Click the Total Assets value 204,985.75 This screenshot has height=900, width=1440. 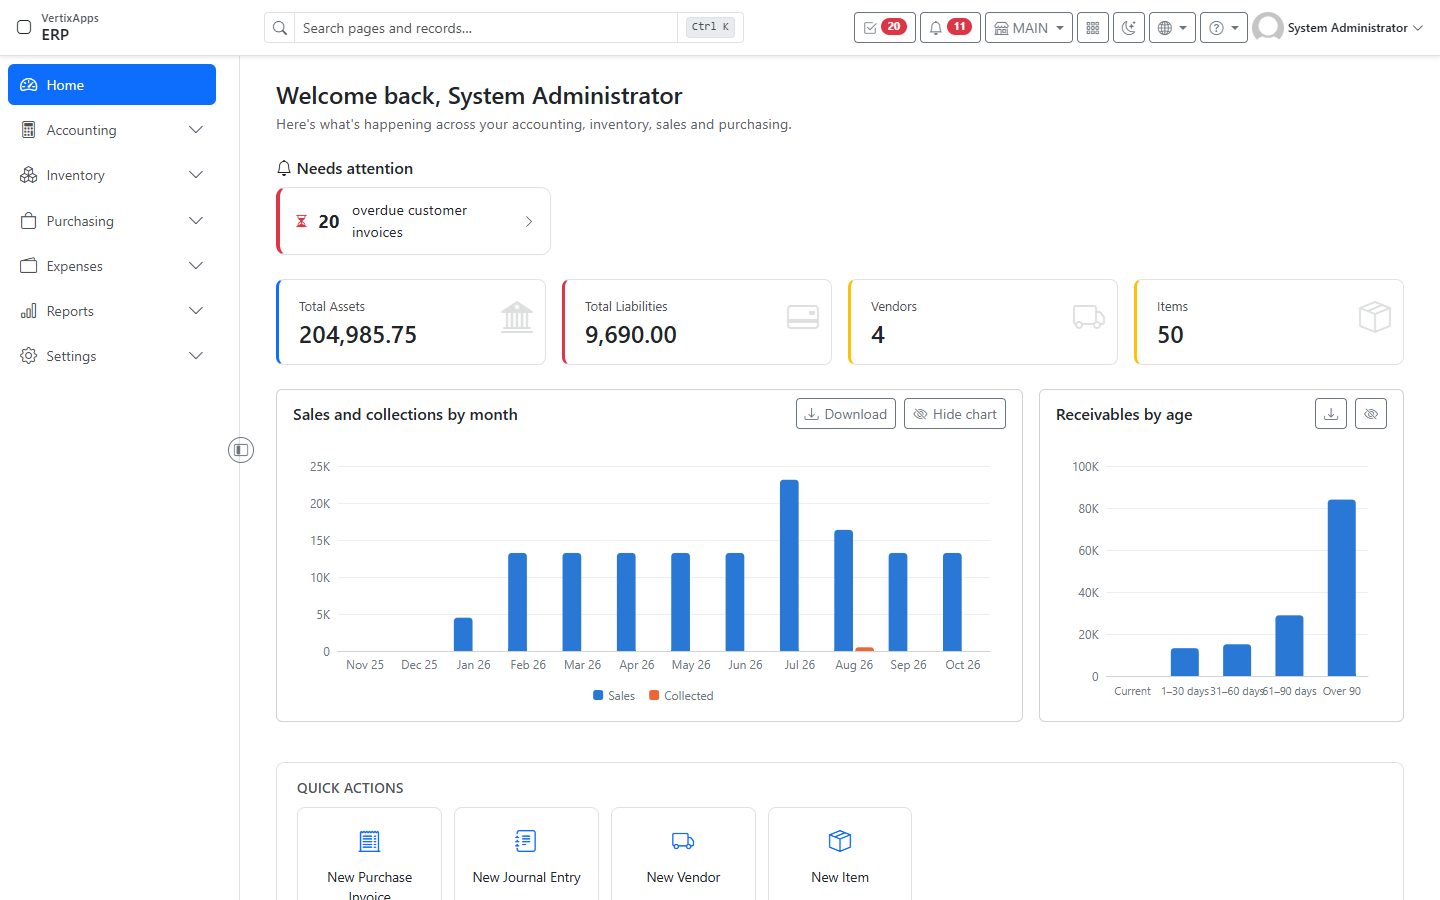358,335
